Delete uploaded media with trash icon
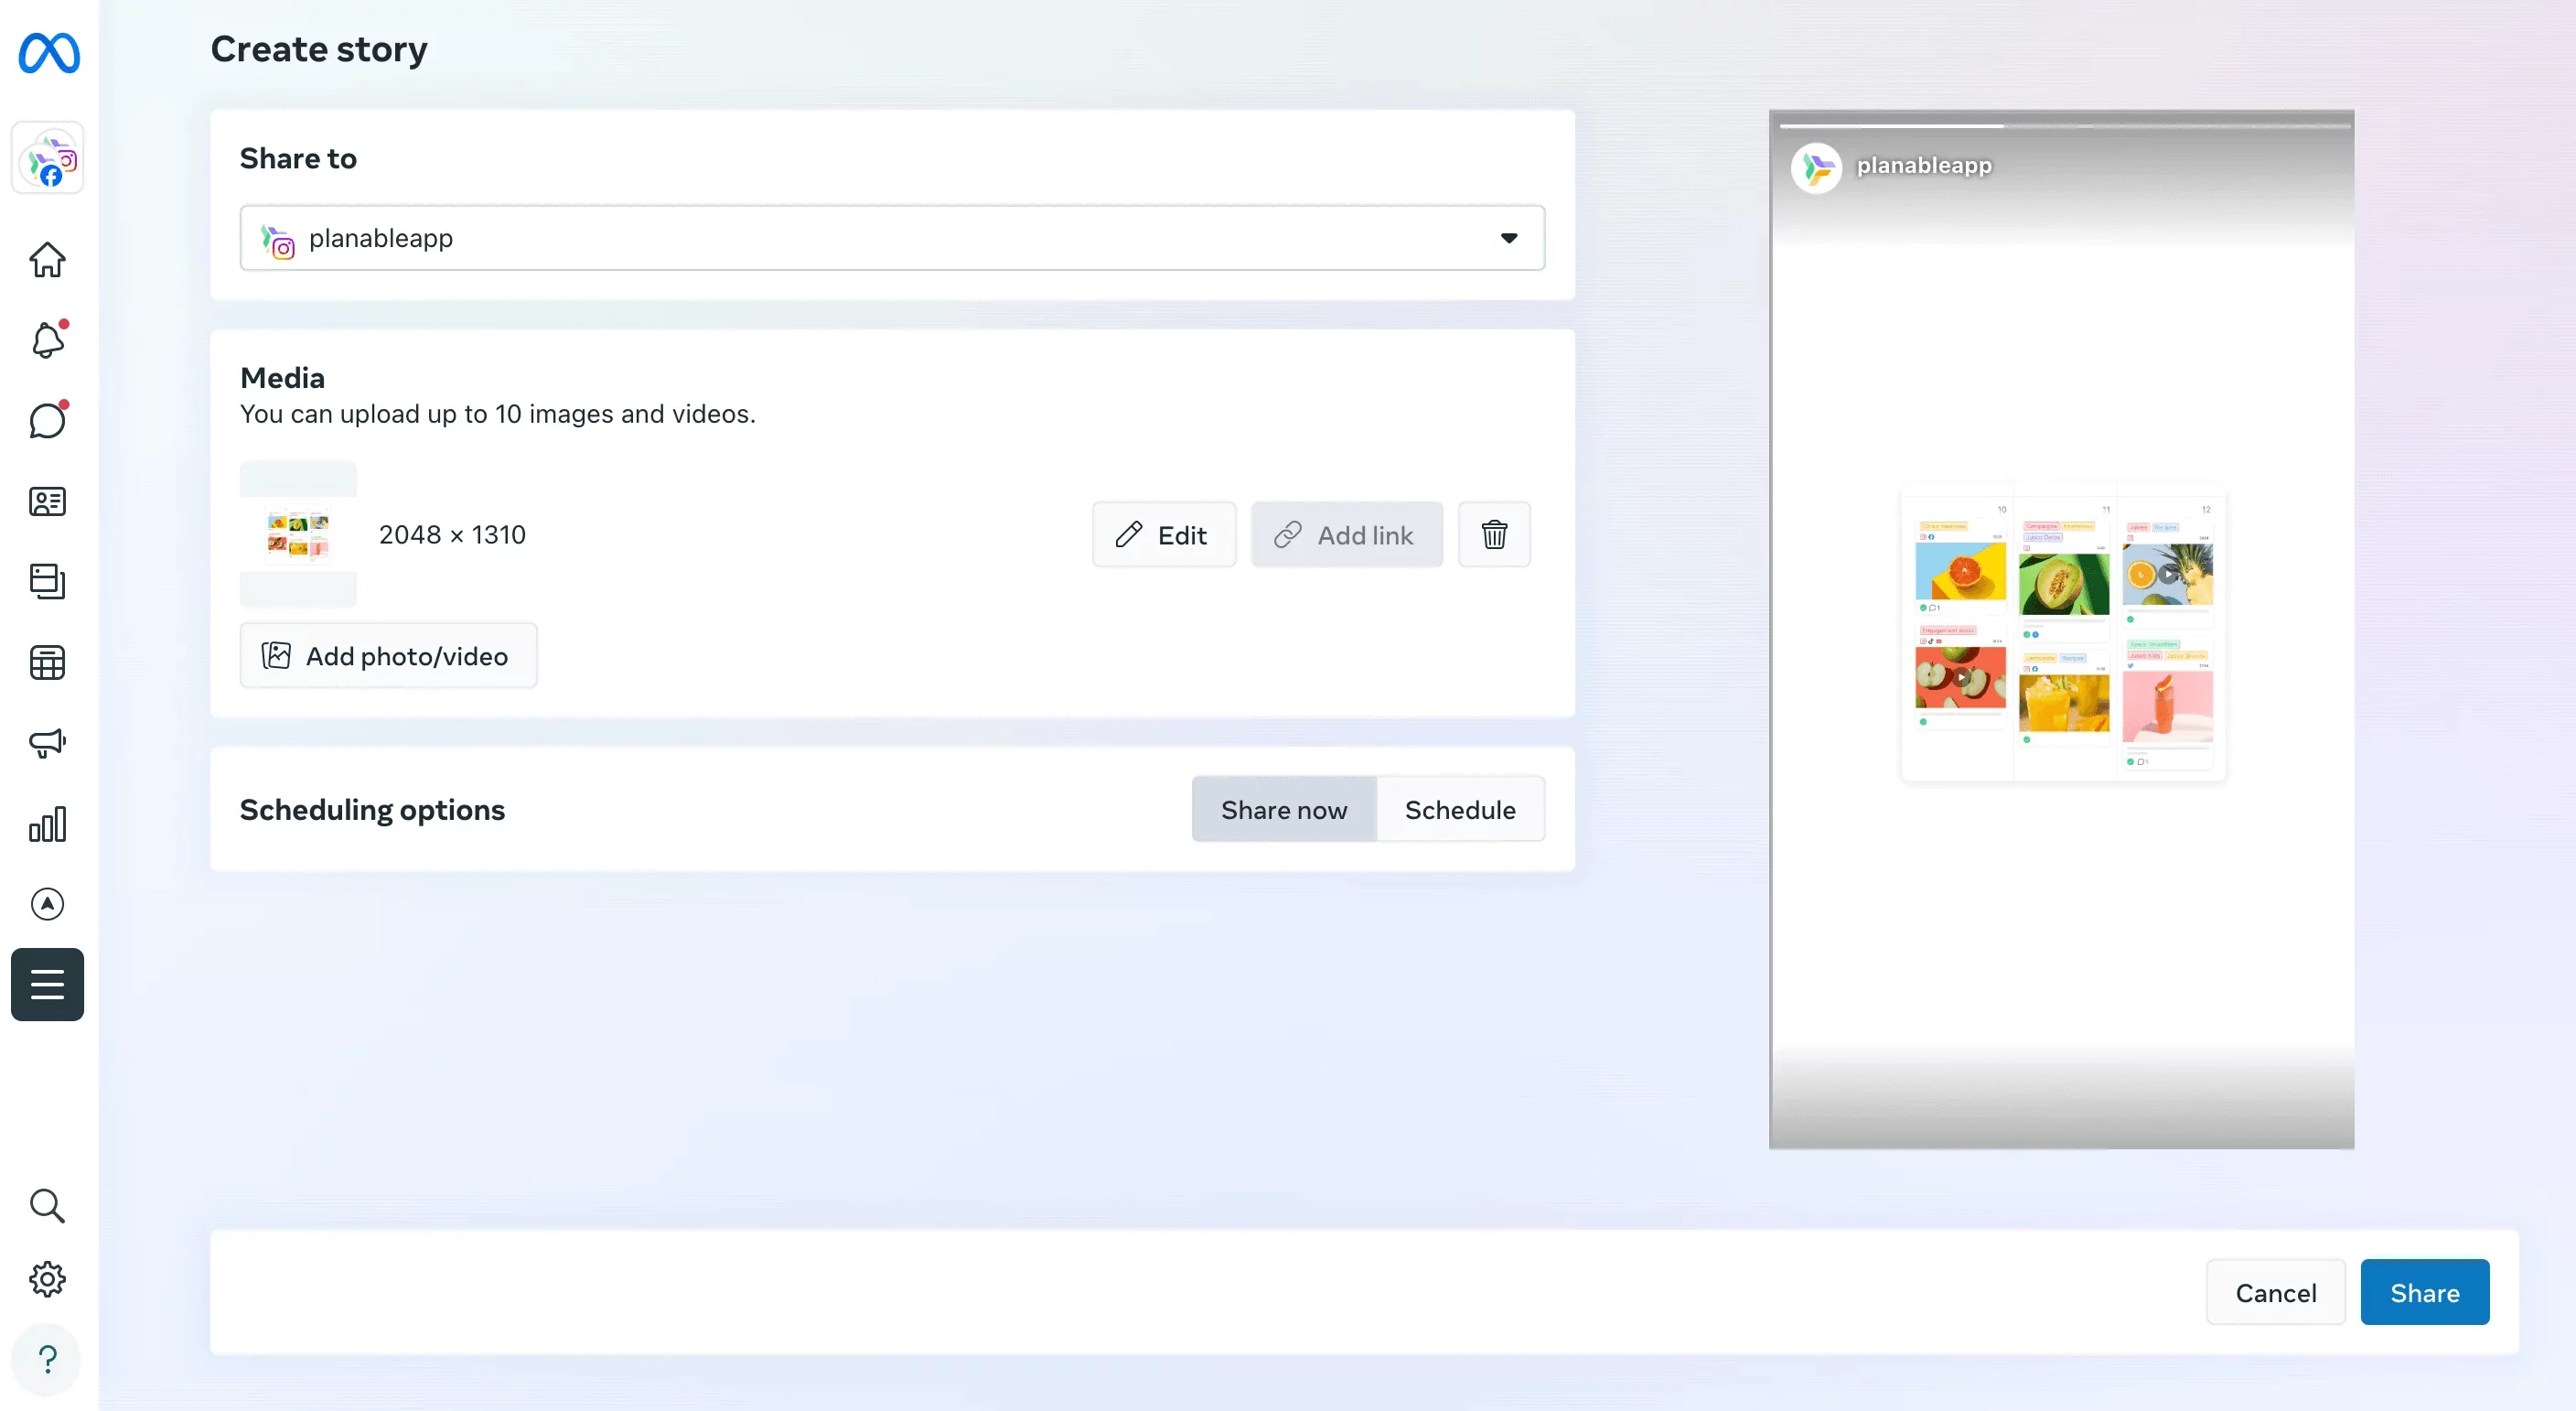 (1494, 535)
